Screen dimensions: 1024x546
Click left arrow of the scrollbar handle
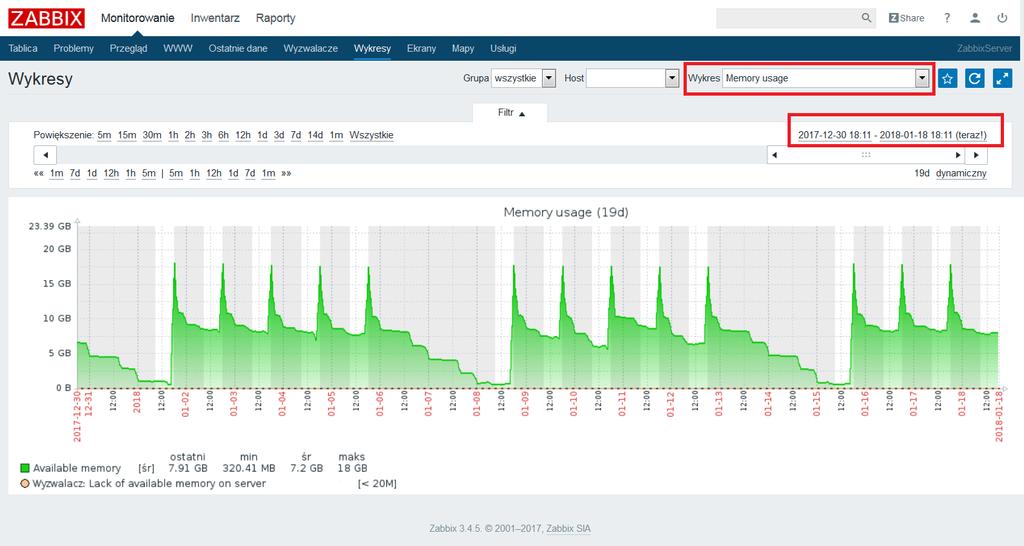775,155
